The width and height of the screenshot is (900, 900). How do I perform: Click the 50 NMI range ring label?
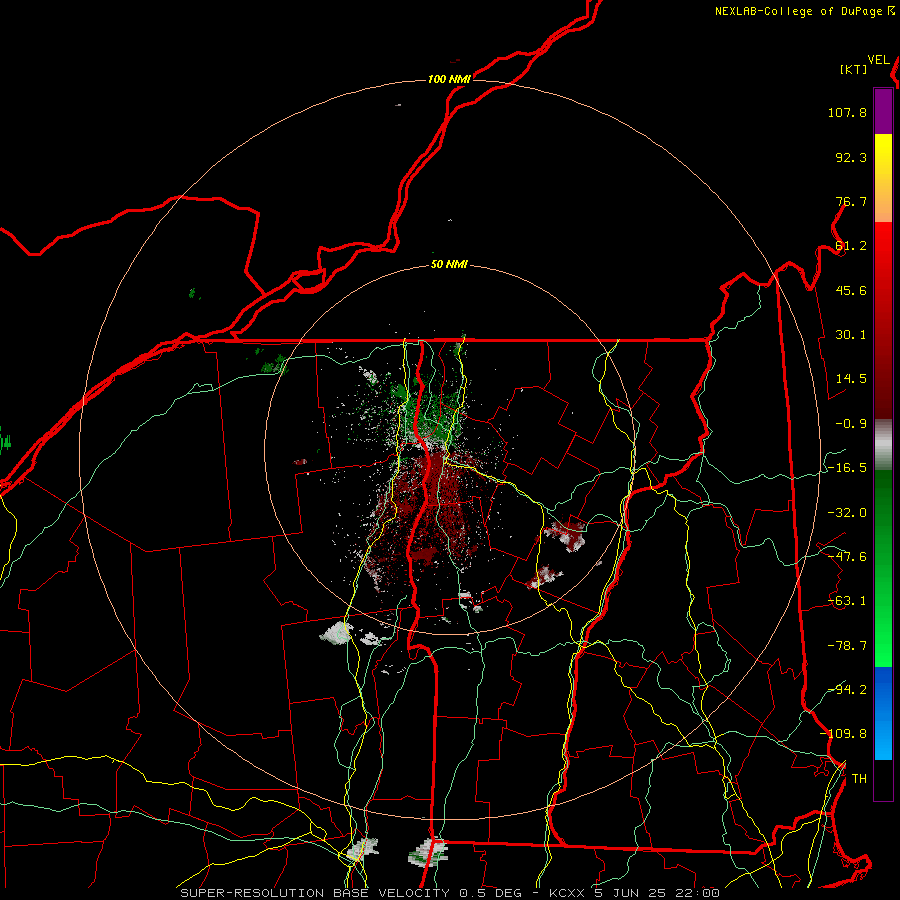(449, 265)
